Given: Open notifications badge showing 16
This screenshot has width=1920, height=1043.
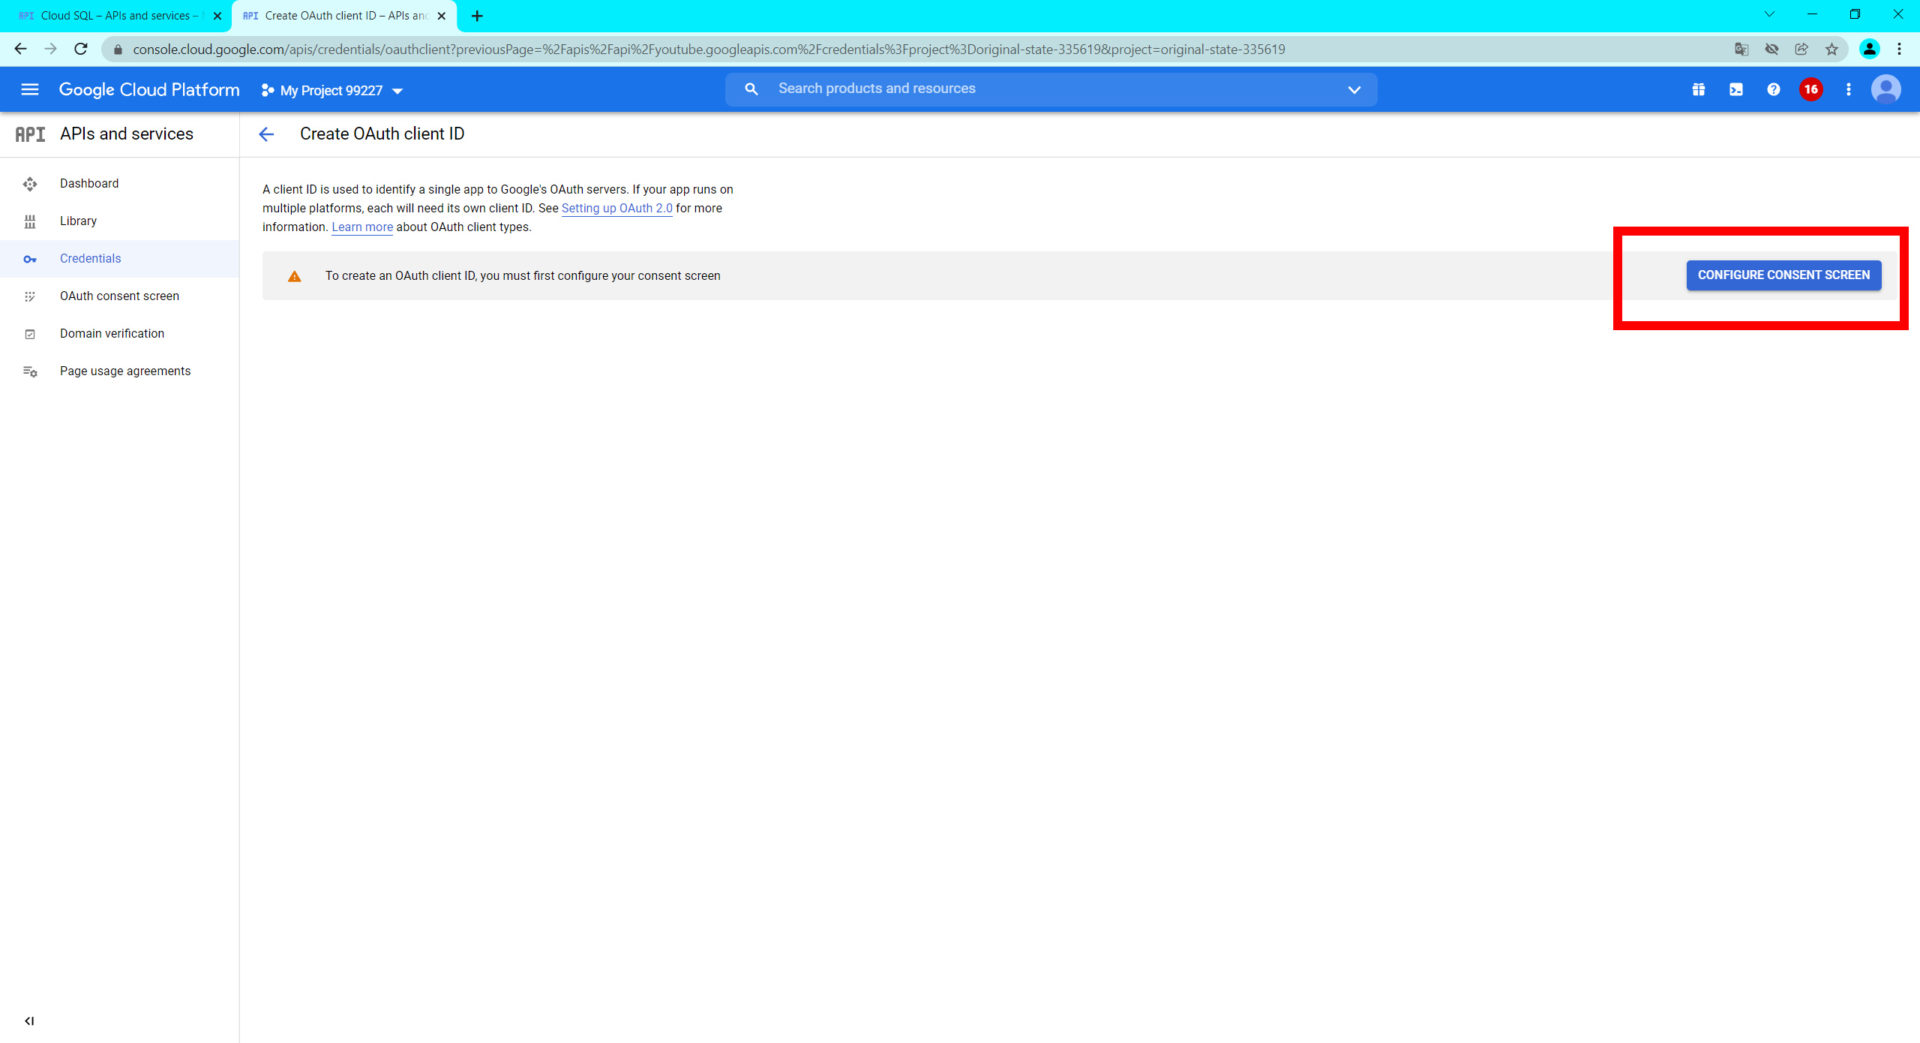Looking at the screenshot, I should pyautogui.click(x=1811, y=89).
